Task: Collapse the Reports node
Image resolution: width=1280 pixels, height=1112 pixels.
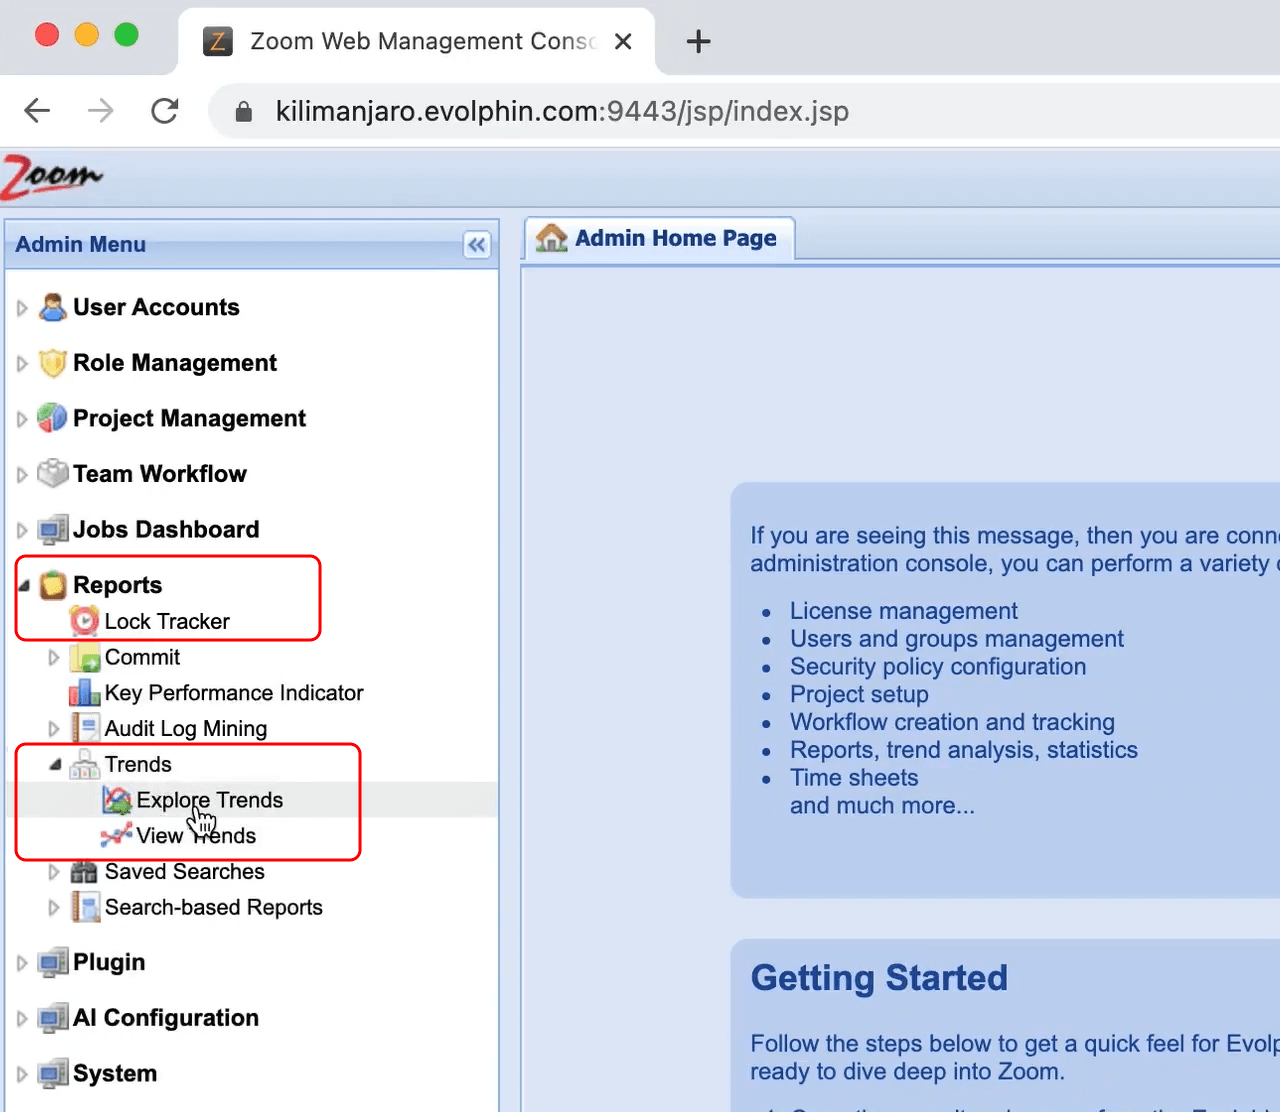Action: coord(23,586)
